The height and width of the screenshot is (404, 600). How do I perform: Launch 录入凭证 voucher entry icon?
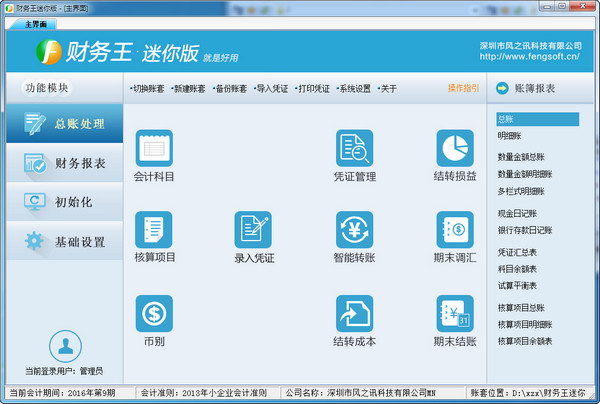253,230
